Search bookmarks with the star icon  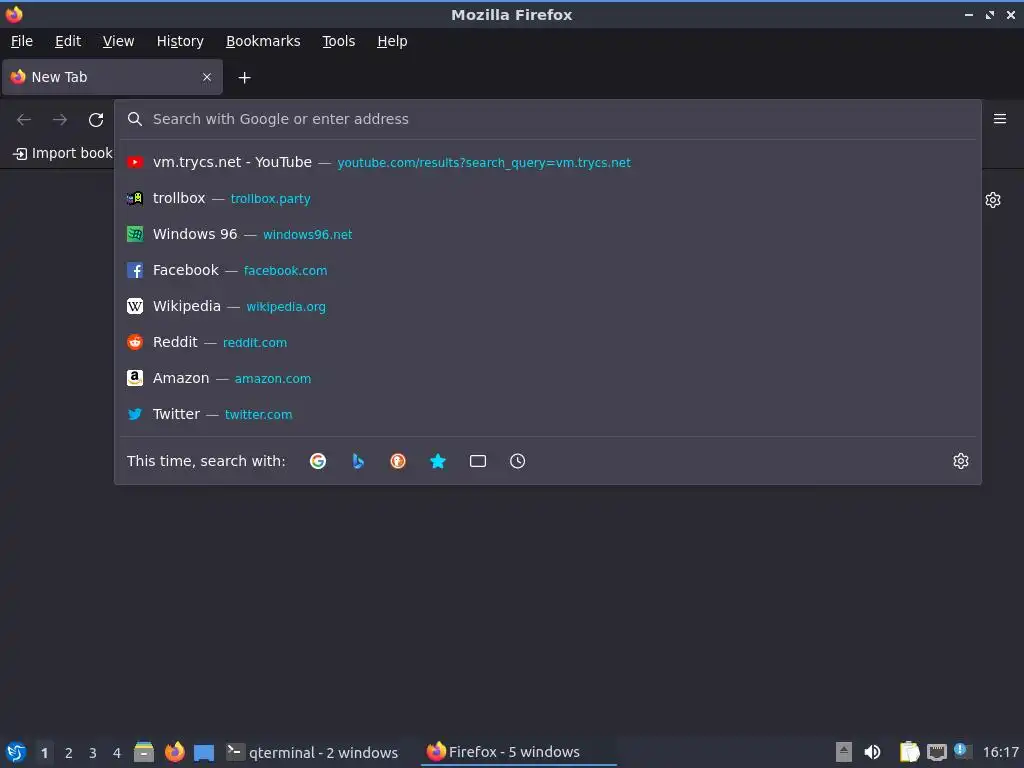pyautogui.click(x=438, y=461)
